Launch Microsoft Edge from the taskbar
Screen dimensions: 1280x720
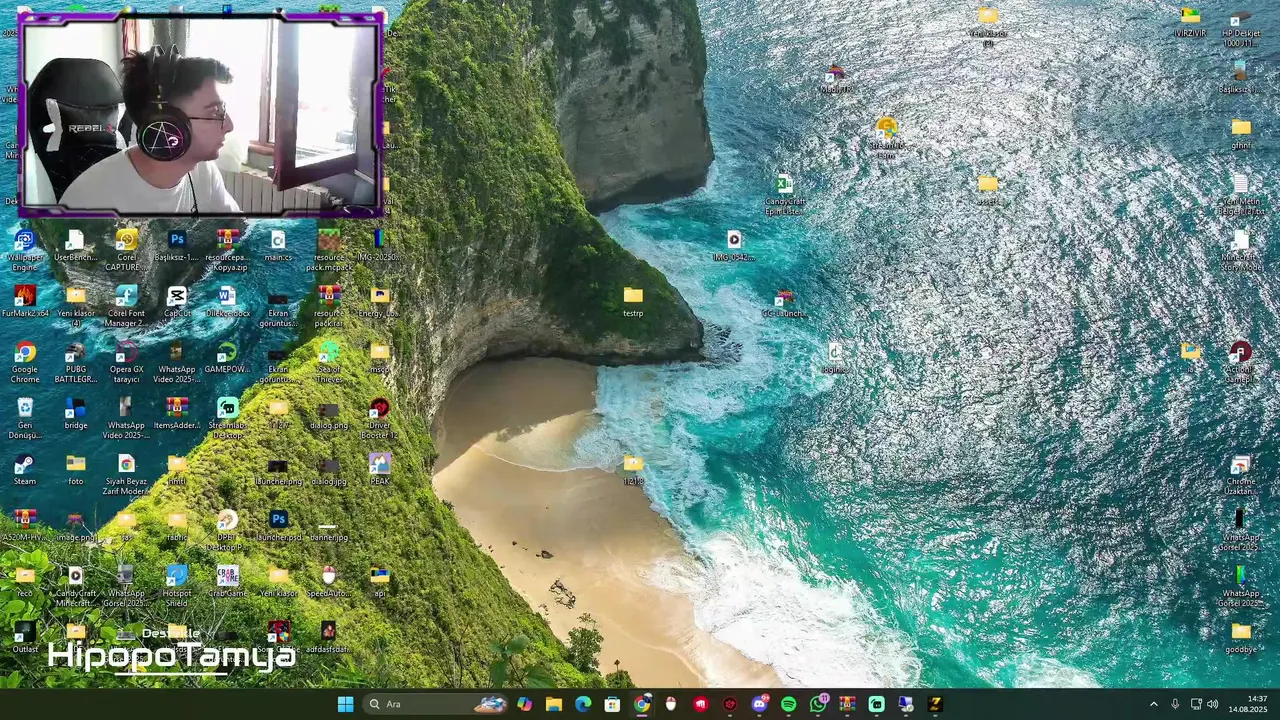coord(583,704)
